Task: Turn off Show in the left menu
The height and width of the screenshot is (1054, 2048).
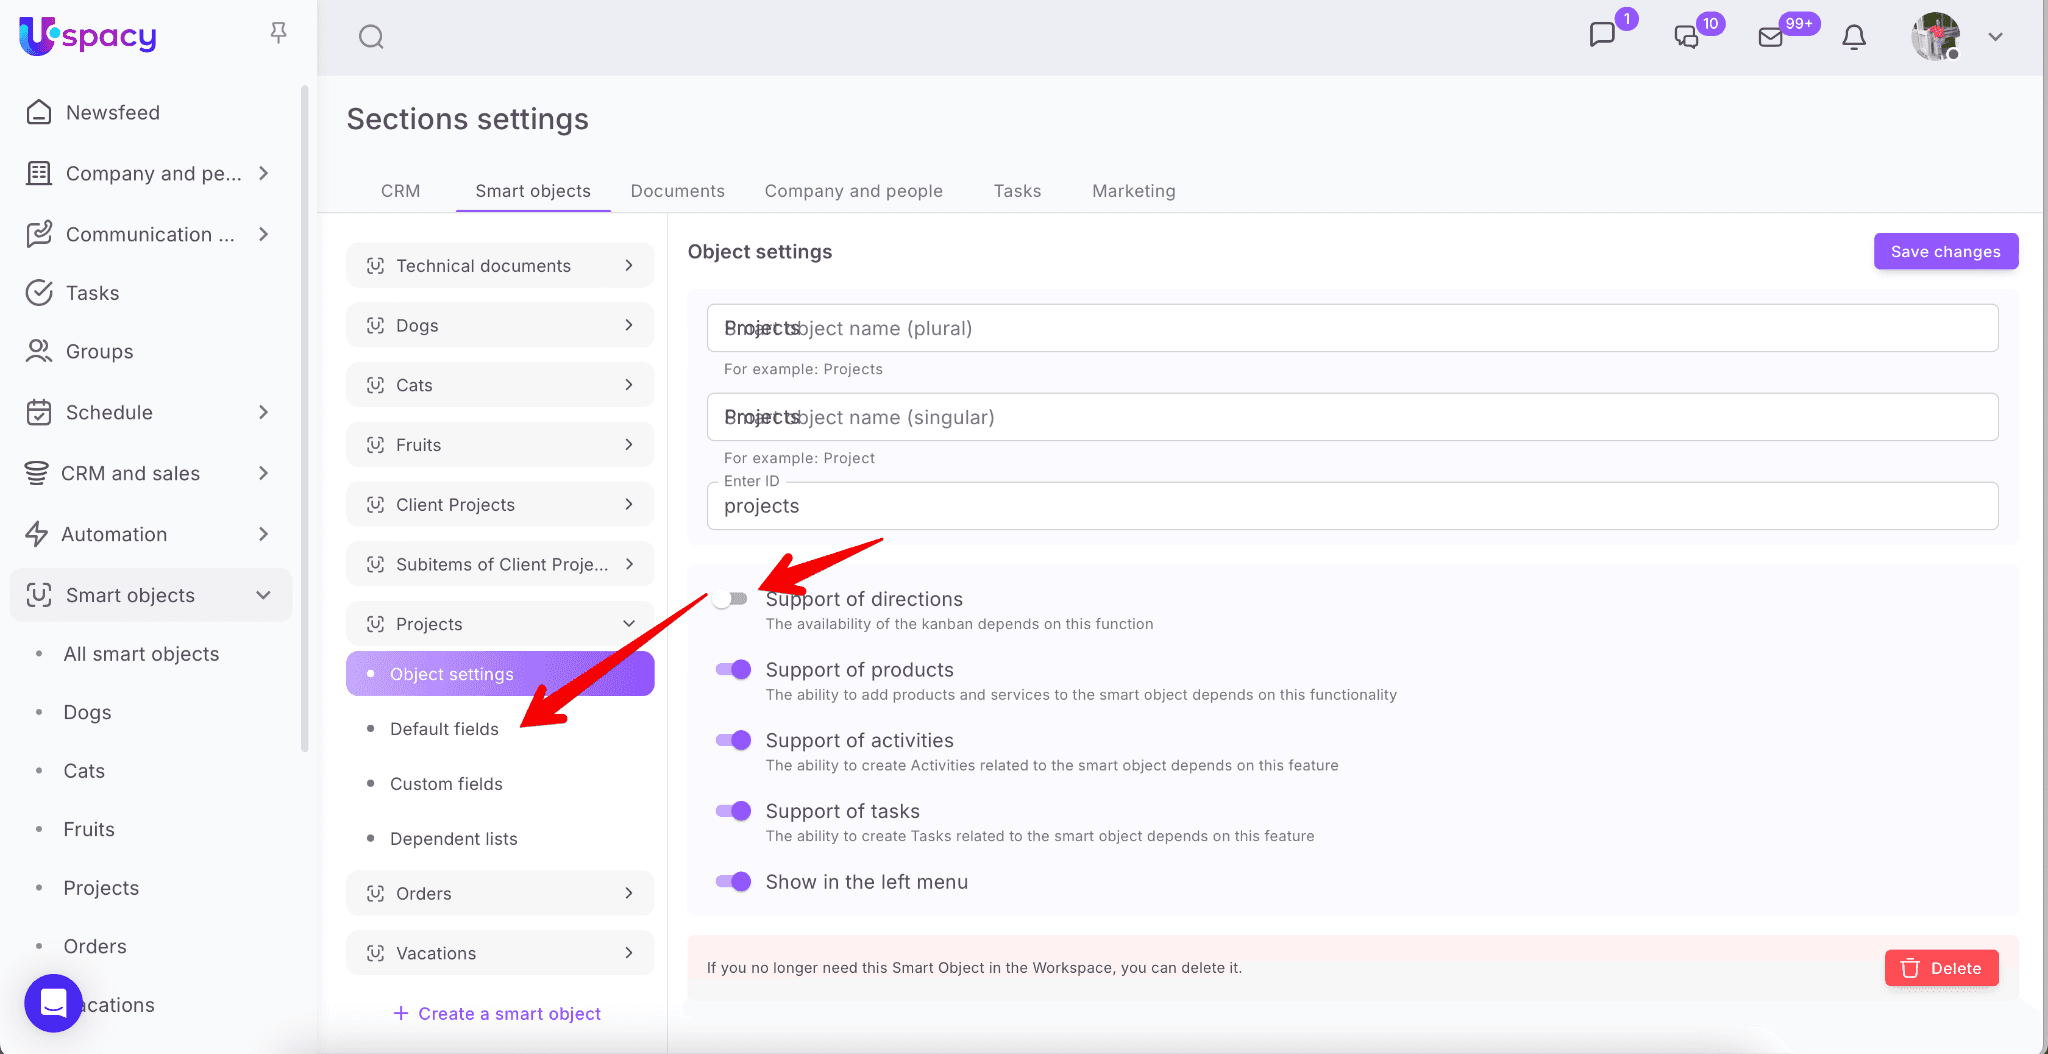Action: 733,882
